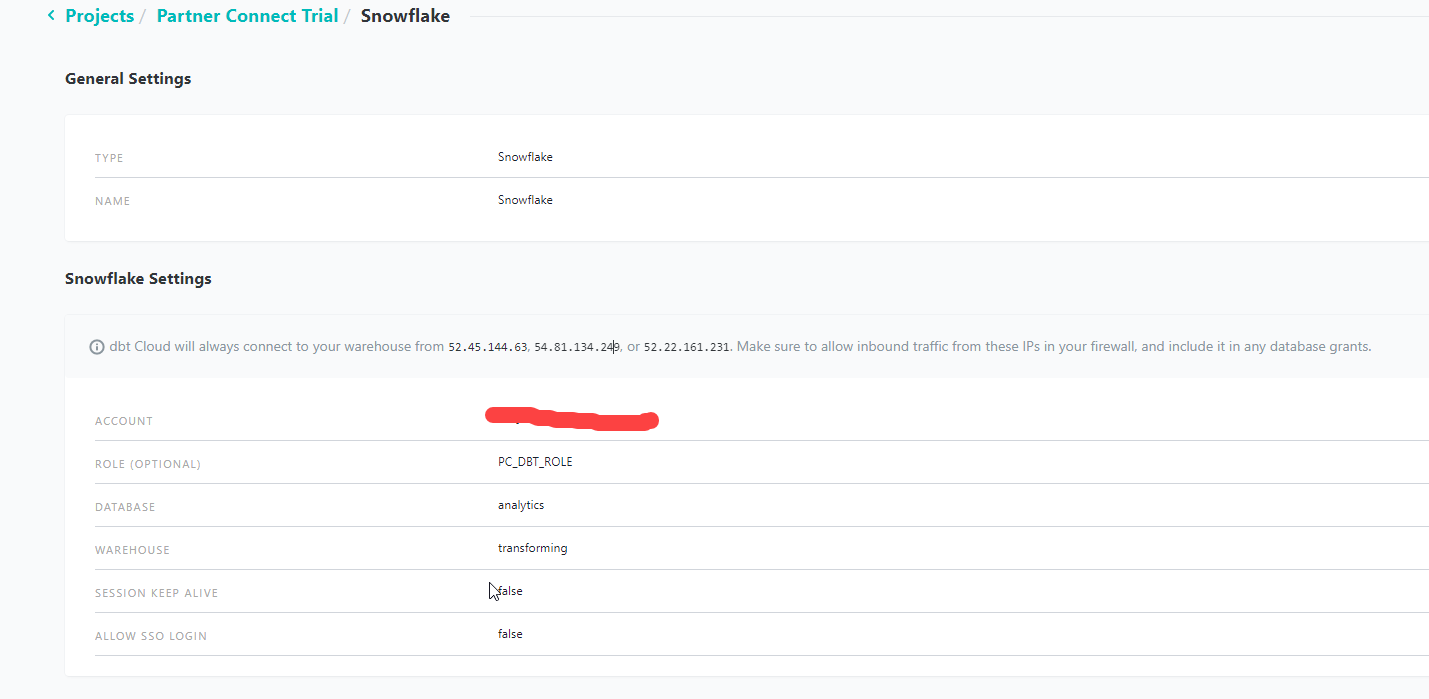Click the TYPE field label
This screenshot has height=699, width=1429.
109,158
